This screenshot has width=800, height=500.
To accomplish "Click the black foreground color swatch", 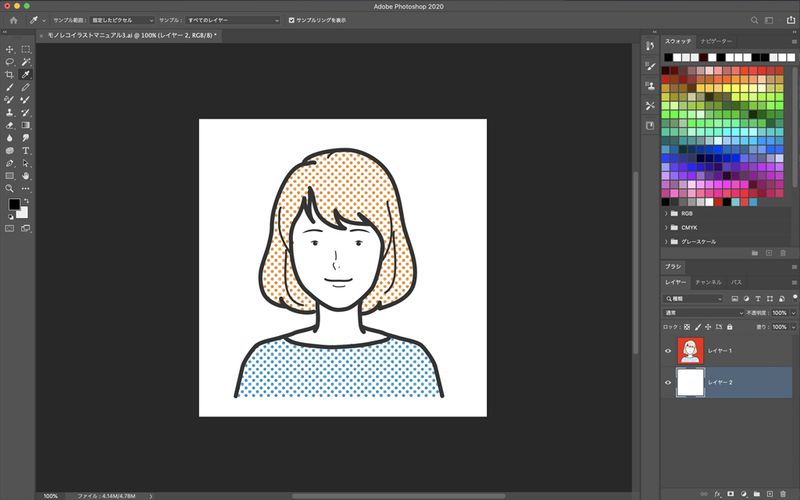I will (14, 204).
